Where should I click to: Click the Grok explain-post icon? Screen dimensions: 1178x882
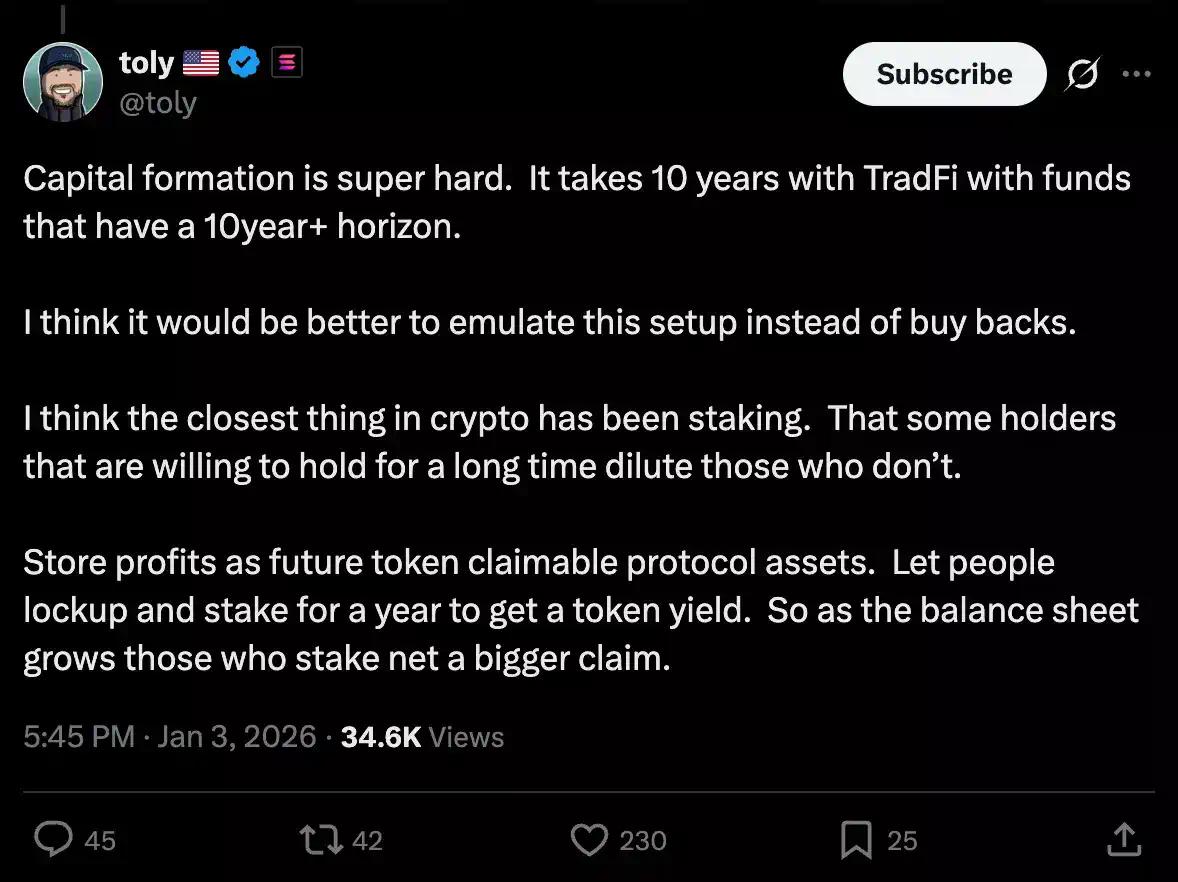click(1082, 75)
